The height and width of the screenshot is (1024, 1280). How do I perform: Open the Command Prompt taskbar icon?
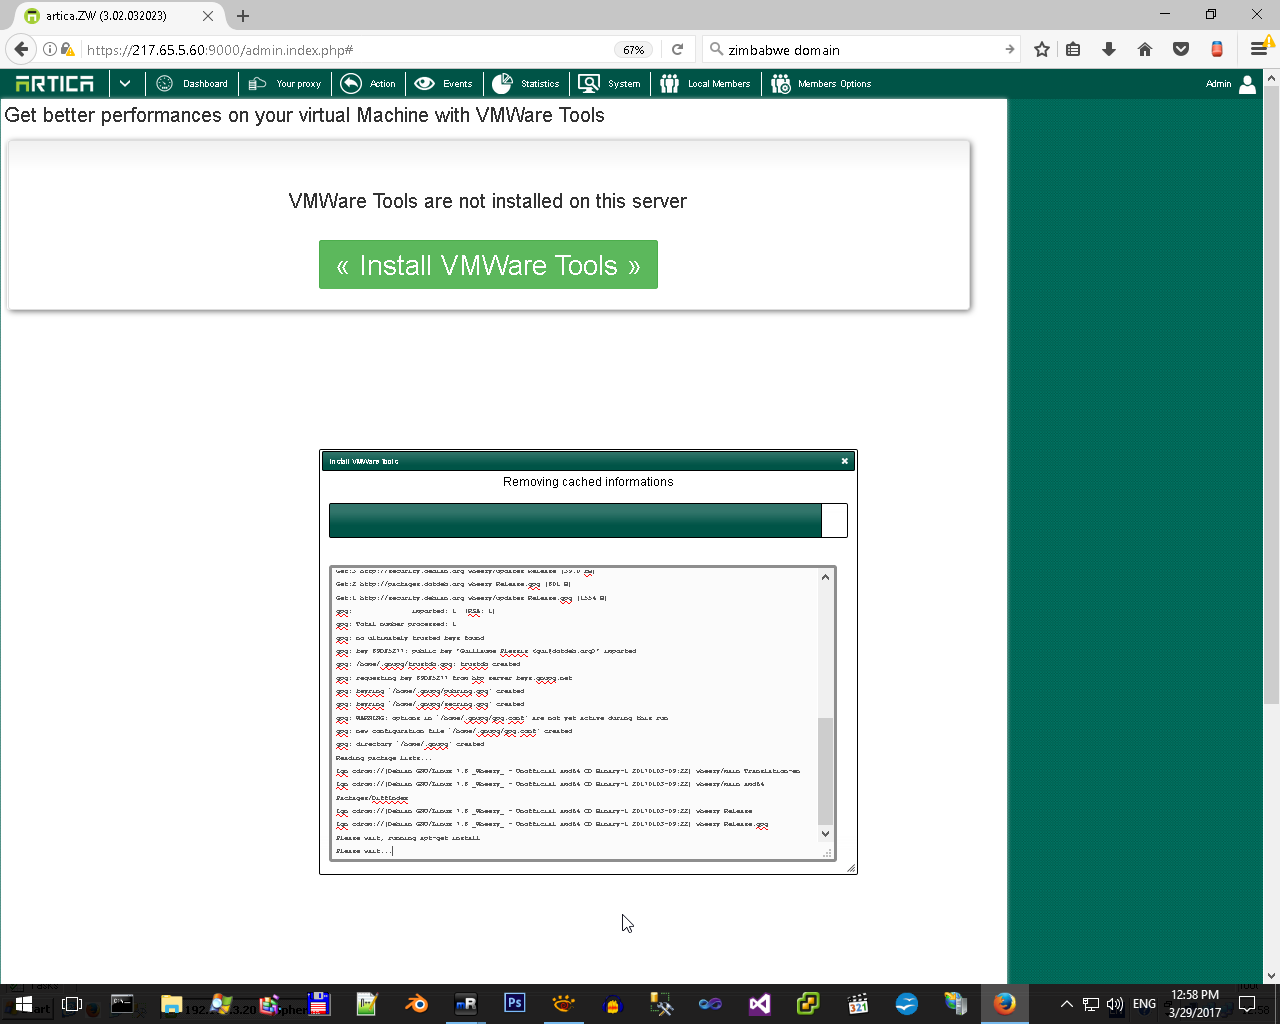click(x=122, y=1004)
